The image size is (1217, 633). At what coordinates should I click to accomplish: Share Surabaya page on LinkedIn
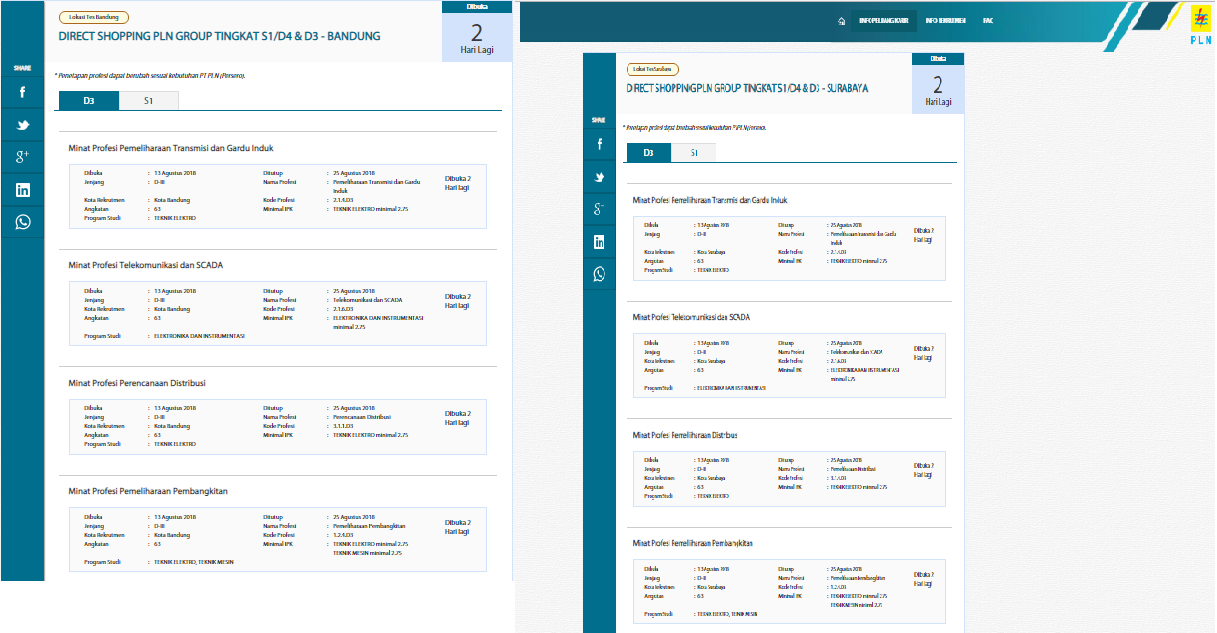[599, 242]
